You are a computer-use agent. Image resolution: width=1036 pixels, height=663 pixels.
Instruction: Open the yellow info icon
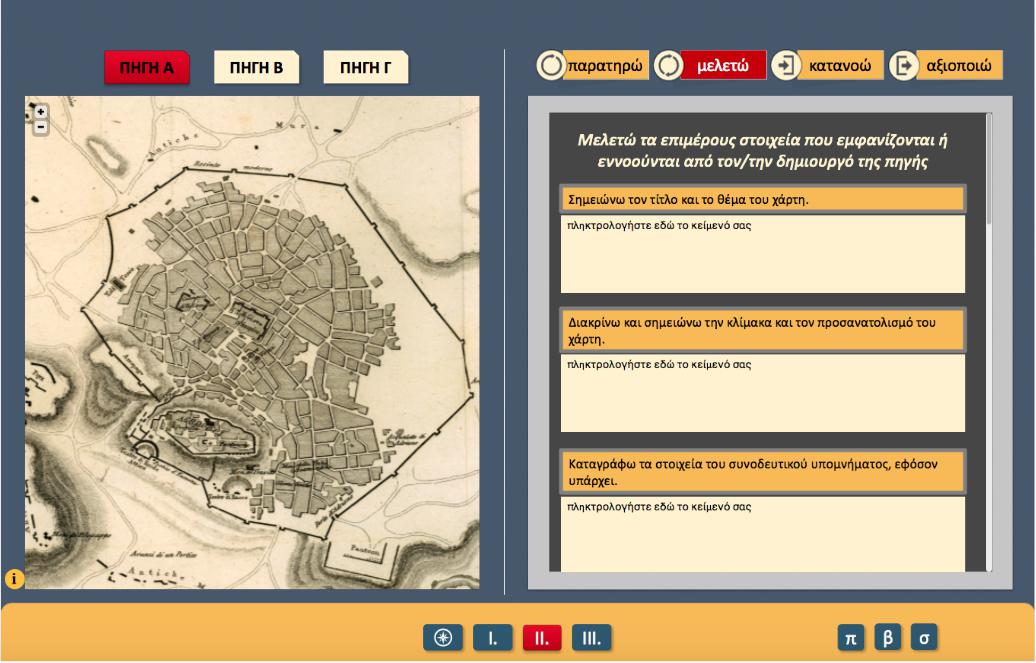pyautogui.click(x=14, y=578)
